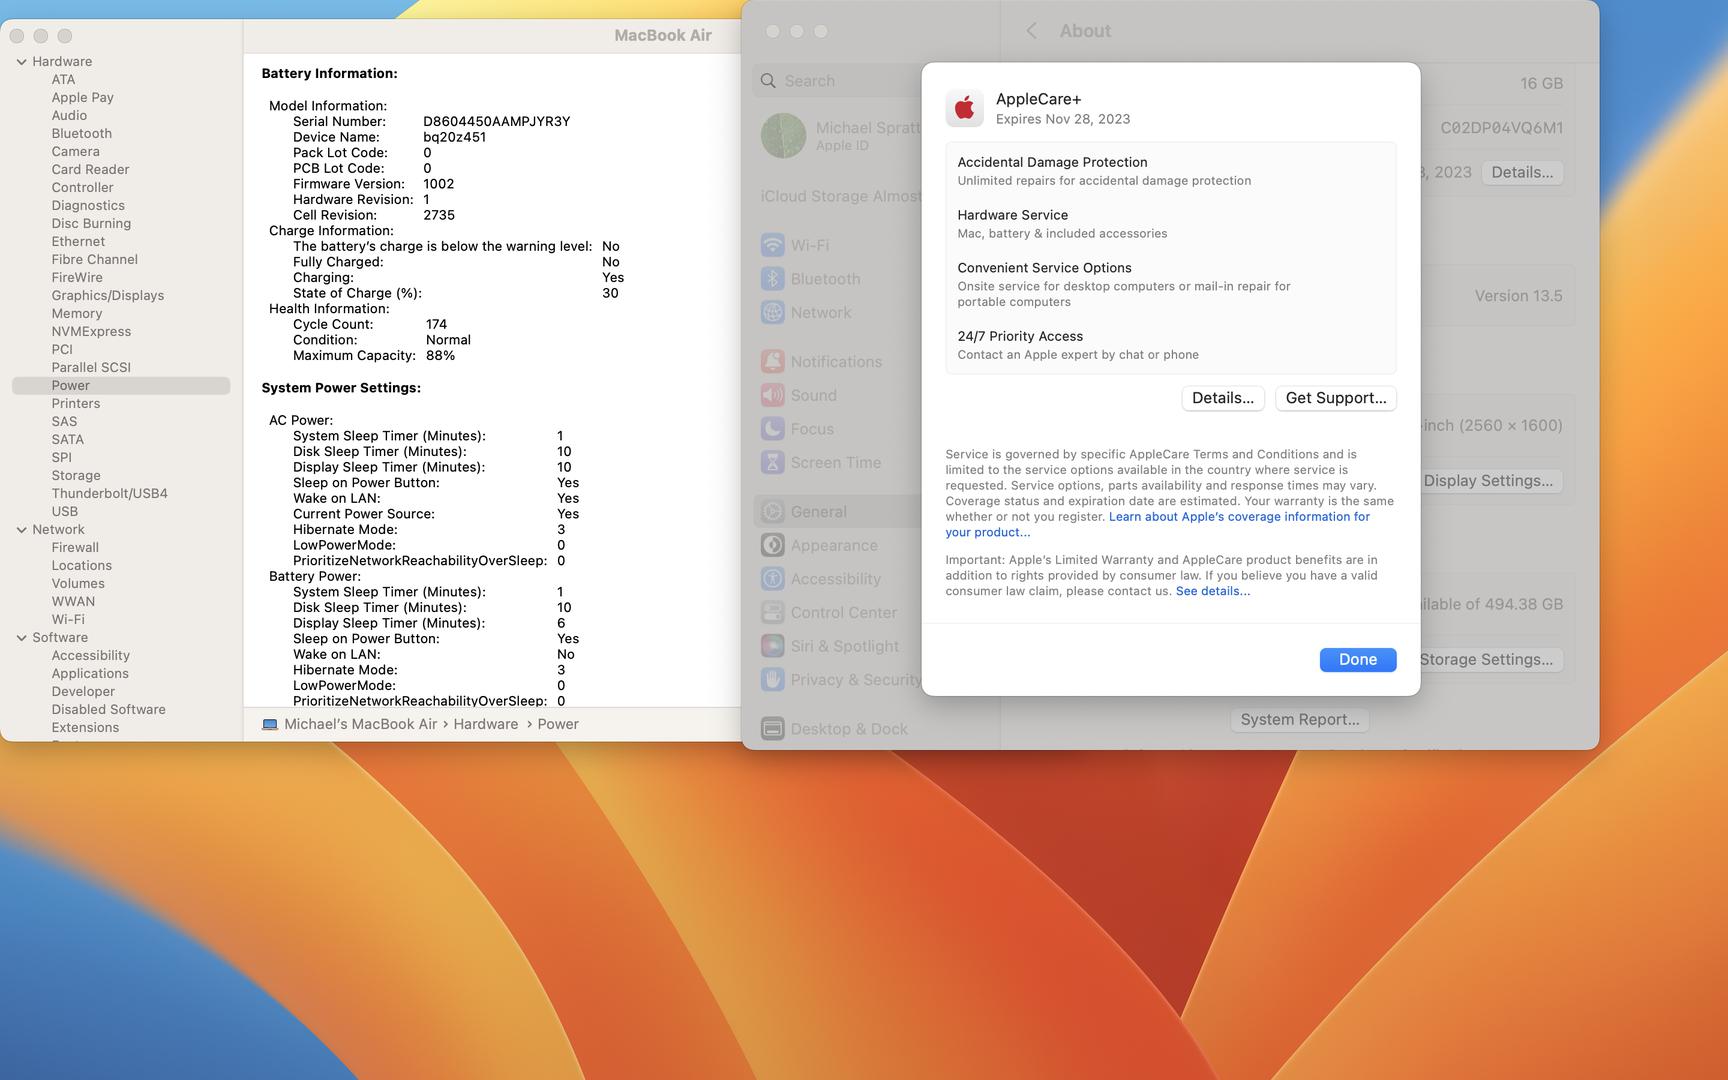Viewport: 1728px width, 1080px height.
Task: Click the Version 13.5 text in About
Action: click(x=1518, y=296)
